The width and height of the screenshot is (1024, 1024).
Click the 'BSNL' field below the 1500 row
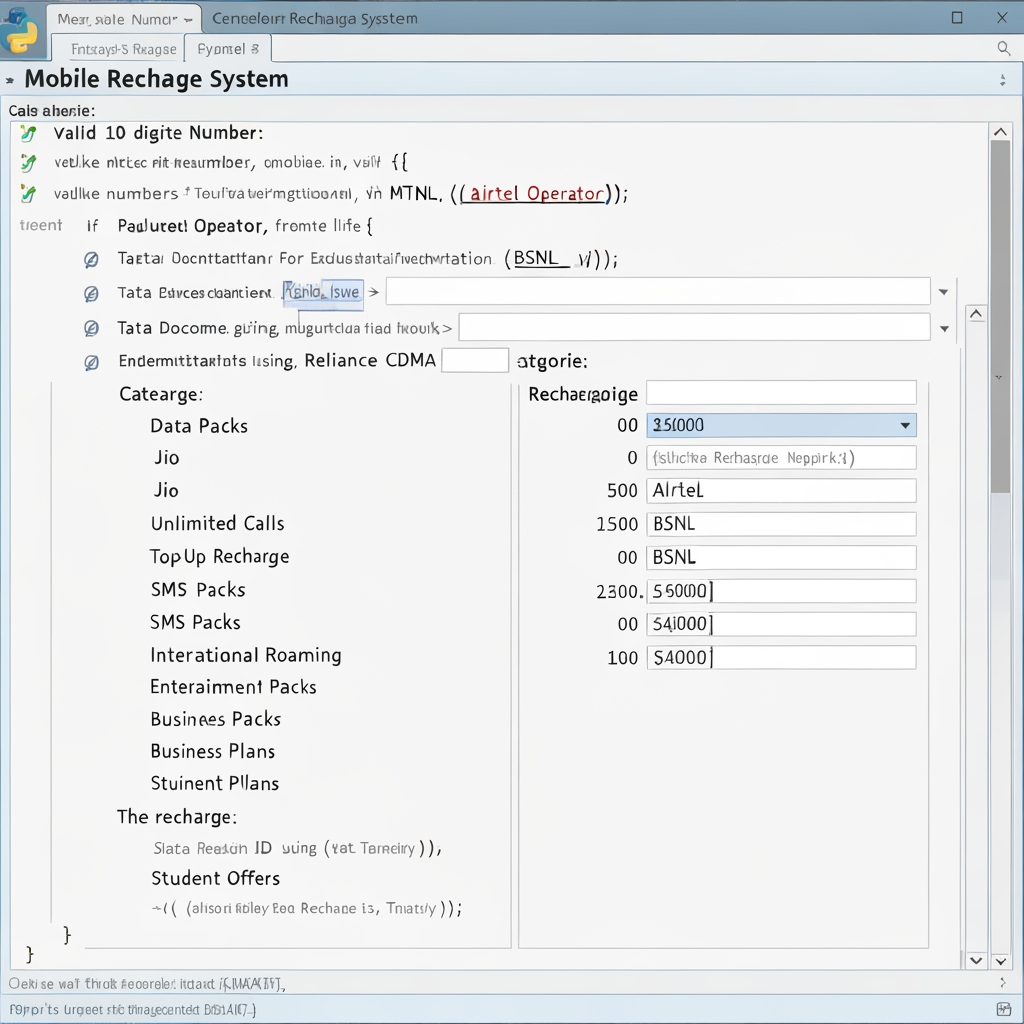(x=781, y=557)
